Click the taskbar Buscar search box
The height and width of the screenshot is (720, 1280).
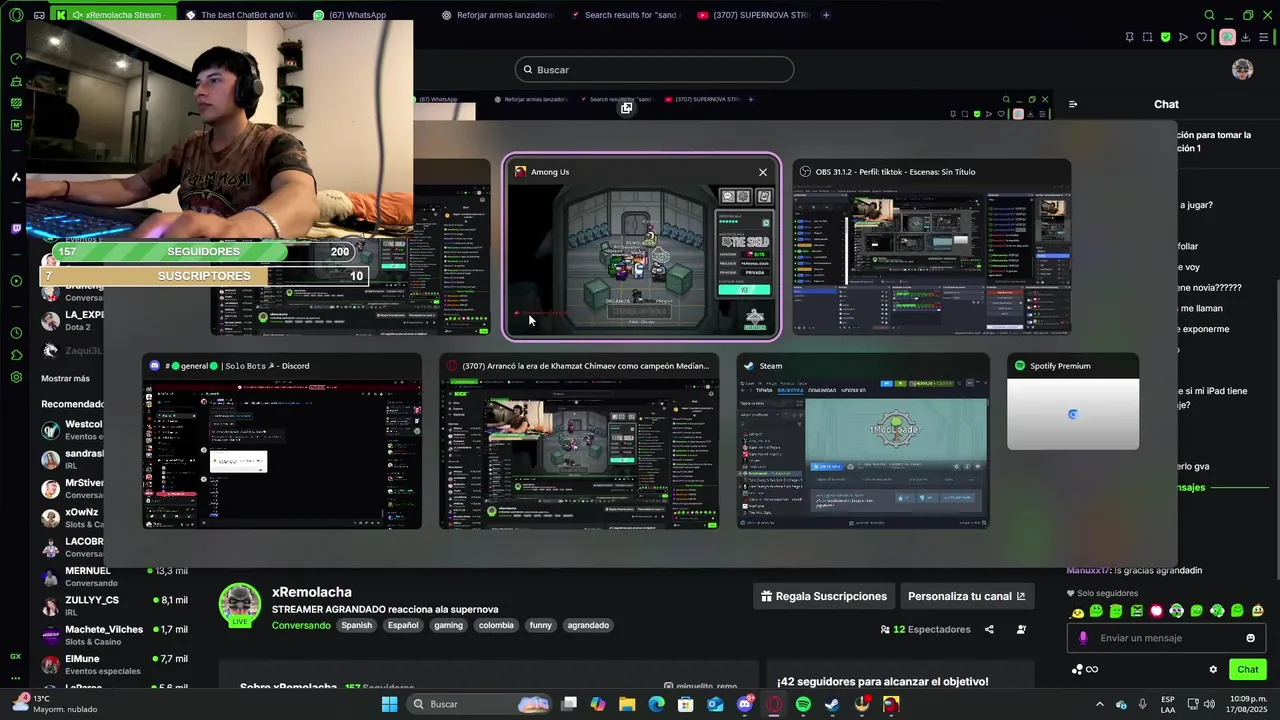point(480,704)
